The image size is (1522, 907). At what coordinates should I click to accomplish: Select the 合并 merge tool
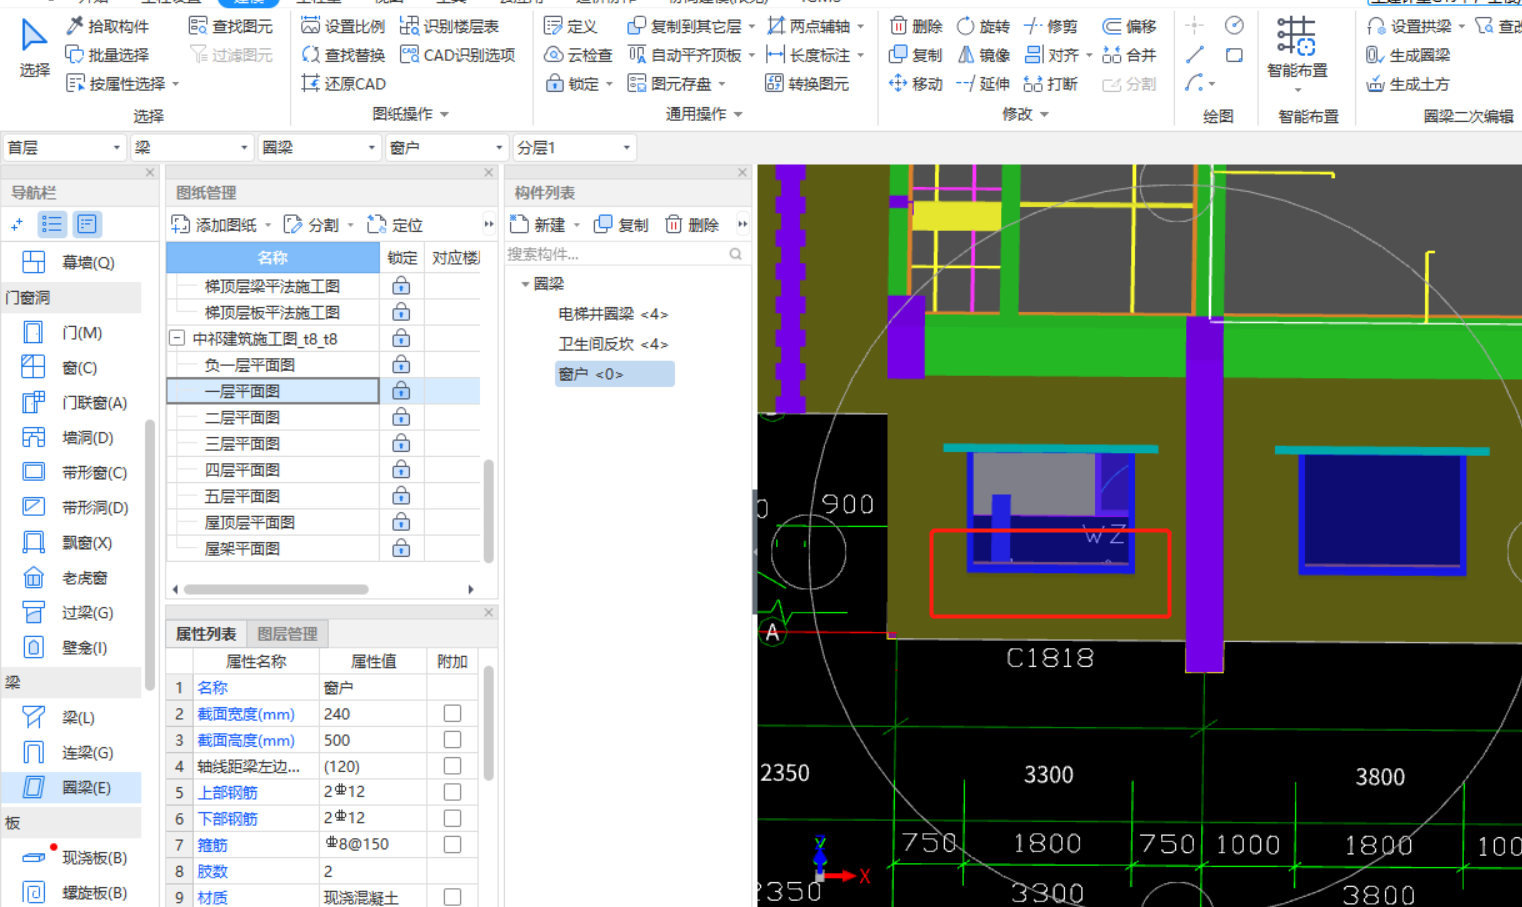(1129, 55)
